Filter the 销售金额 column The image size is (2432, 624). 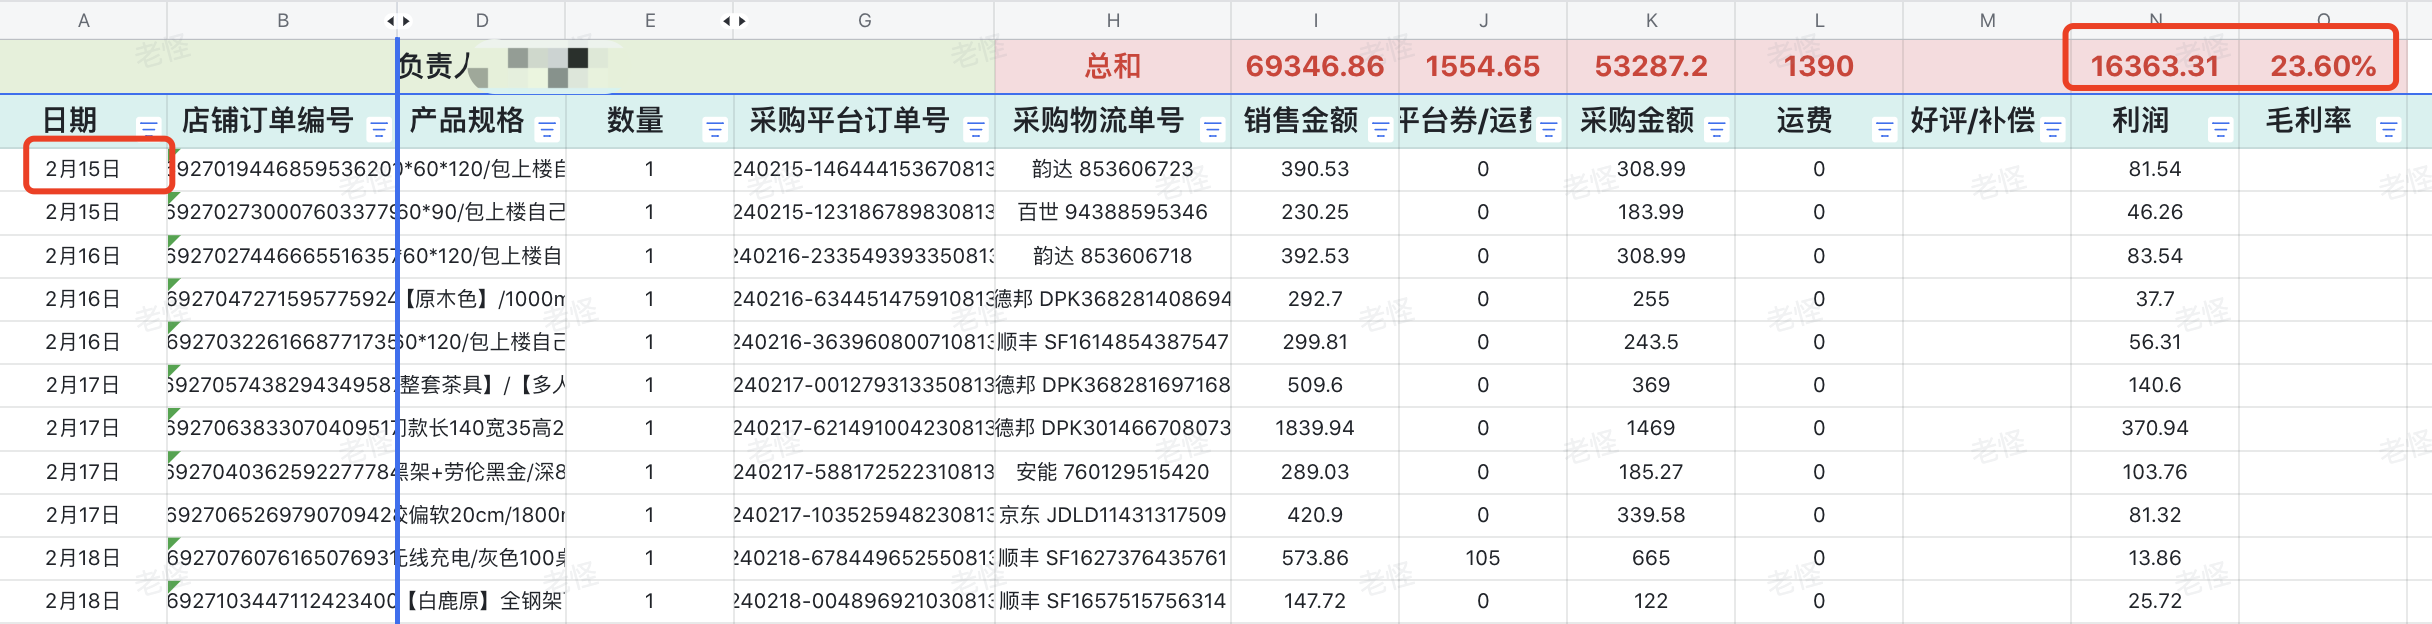(x=1380, y=129)
